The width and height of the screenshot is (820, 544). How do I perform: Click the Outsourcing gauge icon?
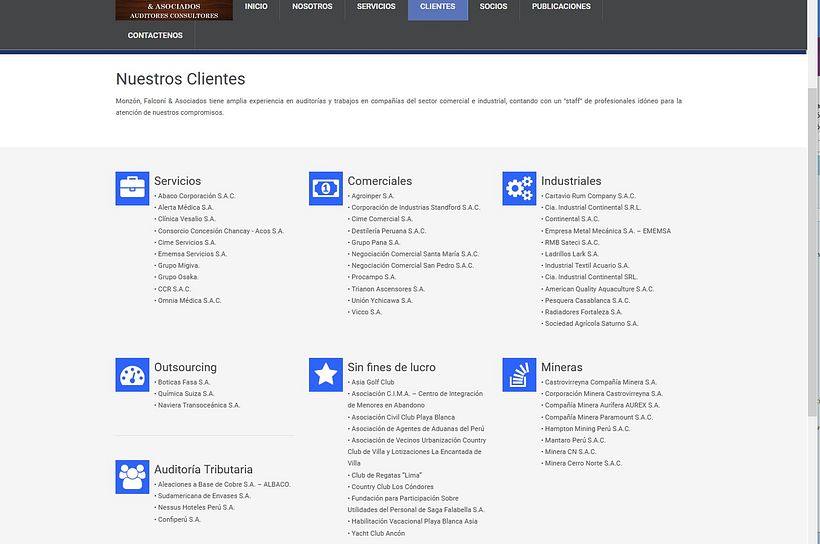point(132,375)
